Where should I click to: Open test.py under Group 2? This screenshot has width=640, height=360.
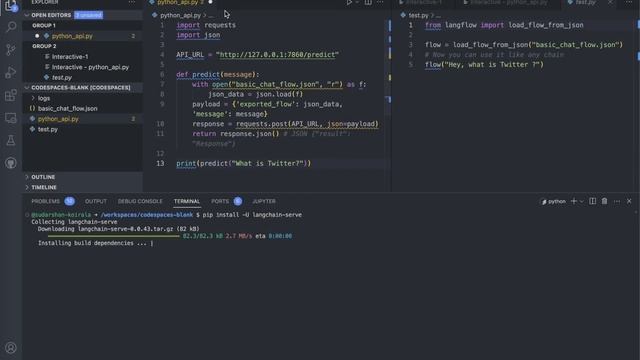[62, 78]
